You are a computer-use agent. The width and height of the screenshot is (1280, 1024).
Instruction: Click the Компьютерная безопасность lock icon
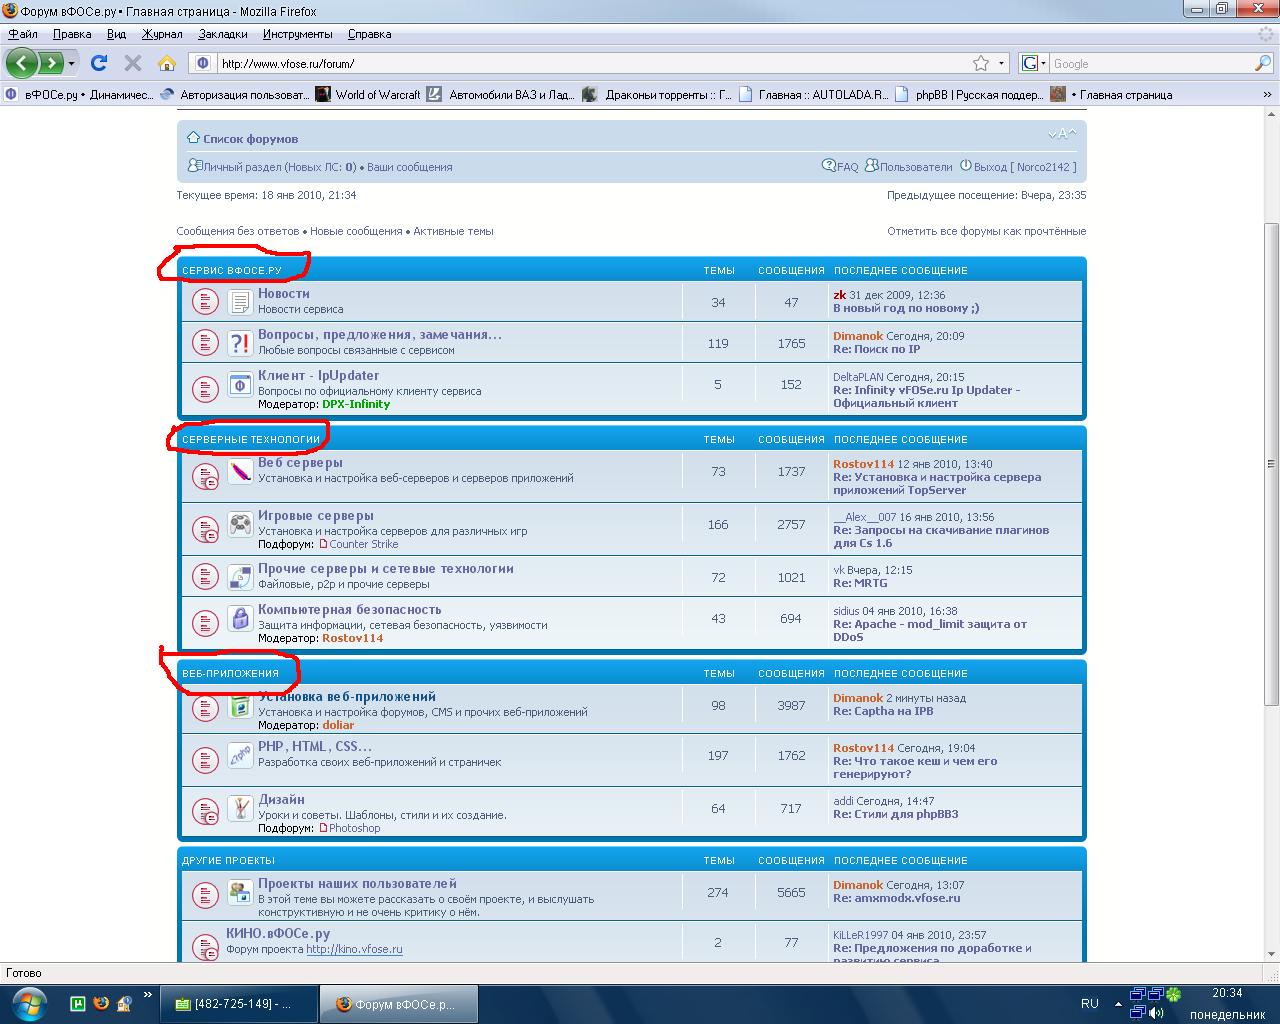(x=240, y=619)
